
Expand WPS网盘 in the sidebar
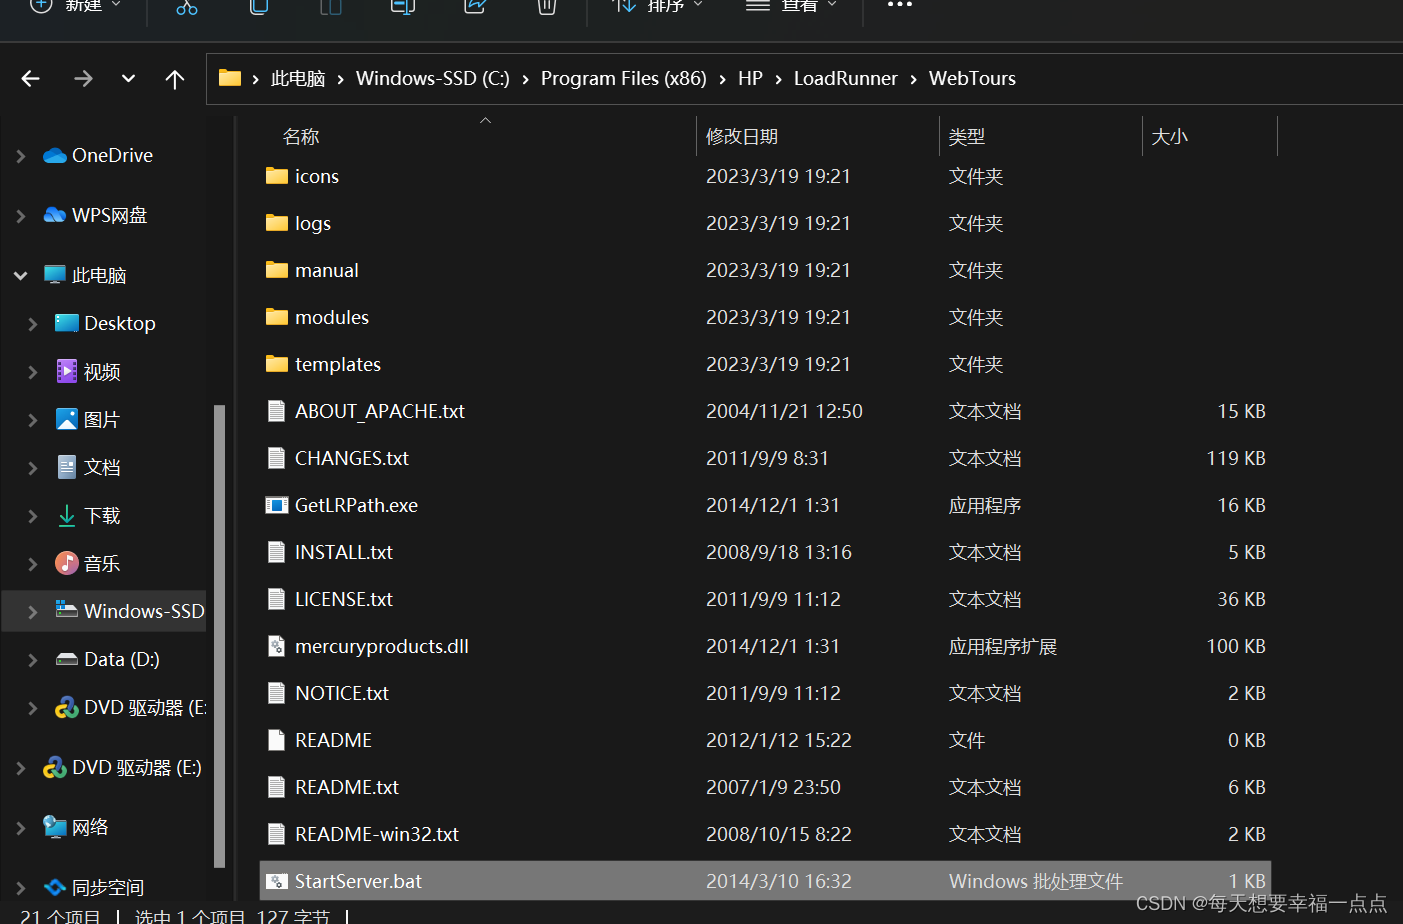point(21,216)
